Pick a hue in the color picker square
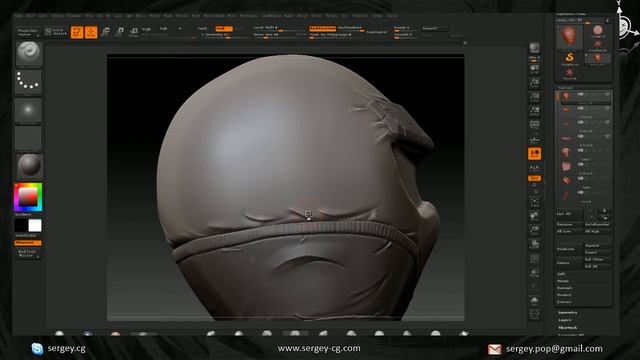Screen dimensions: 640x360 point(28,197)
